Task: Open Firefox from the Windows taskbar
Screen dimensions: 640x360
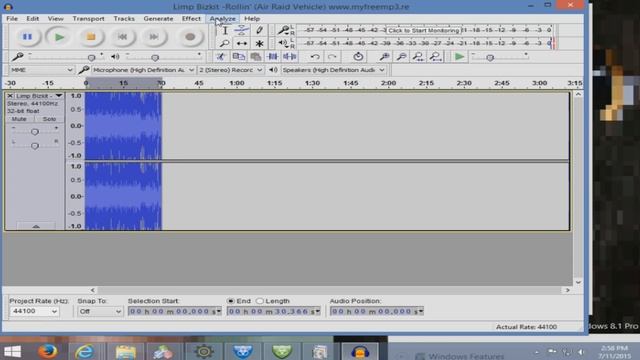Action: tap(47, 351)
